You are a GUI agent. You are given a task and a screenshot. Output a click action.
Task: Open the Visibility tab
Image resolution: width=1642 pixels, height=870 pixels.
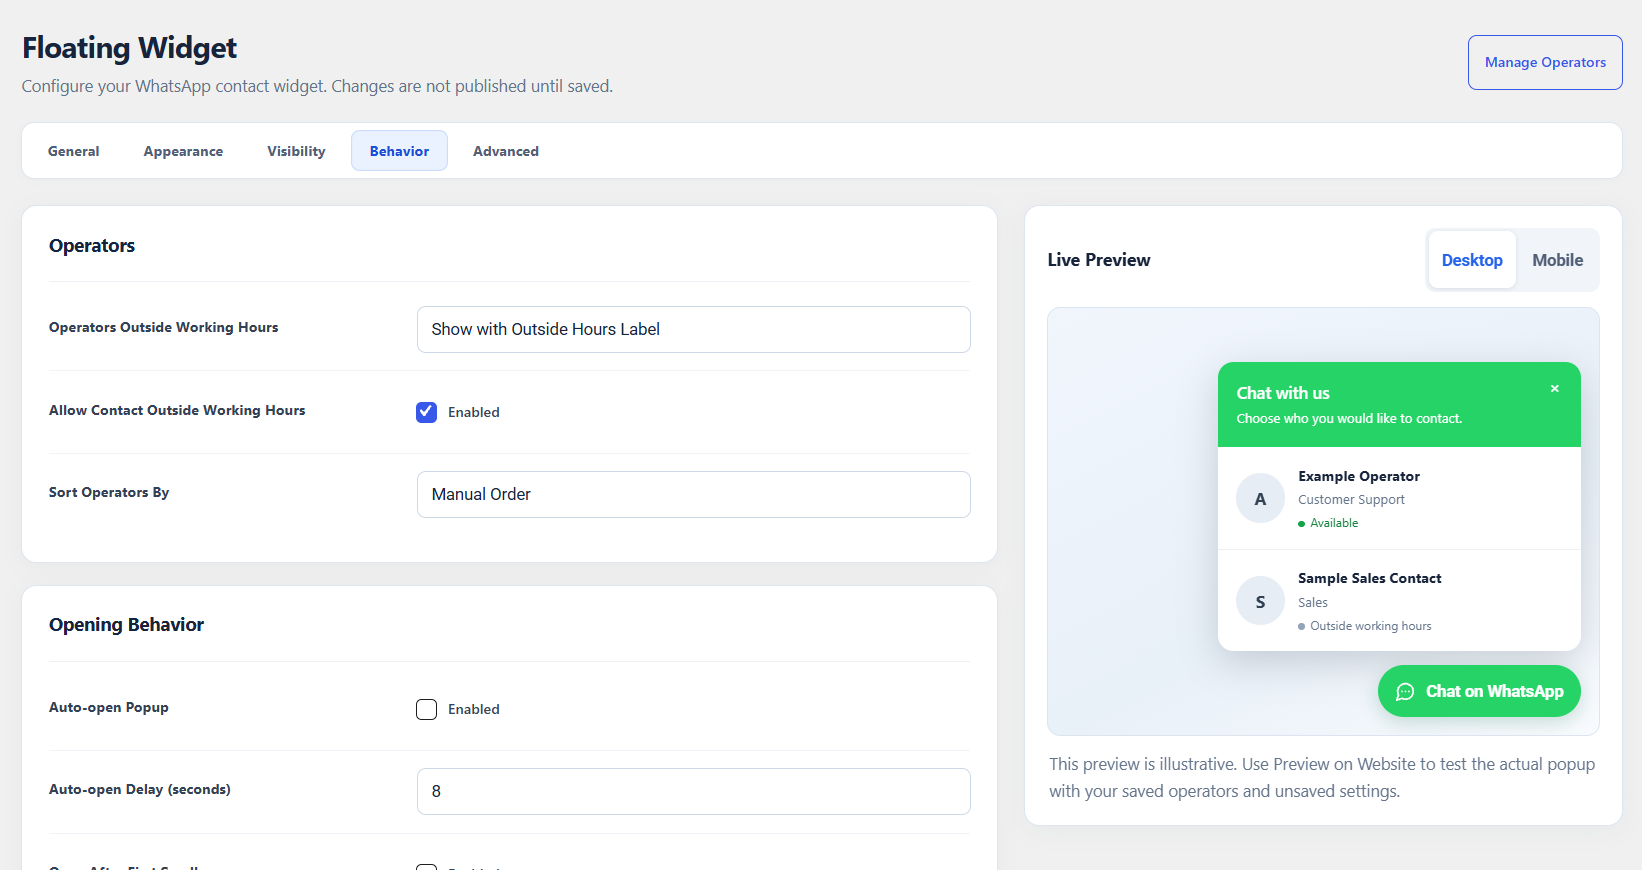(x=296, y=151)
